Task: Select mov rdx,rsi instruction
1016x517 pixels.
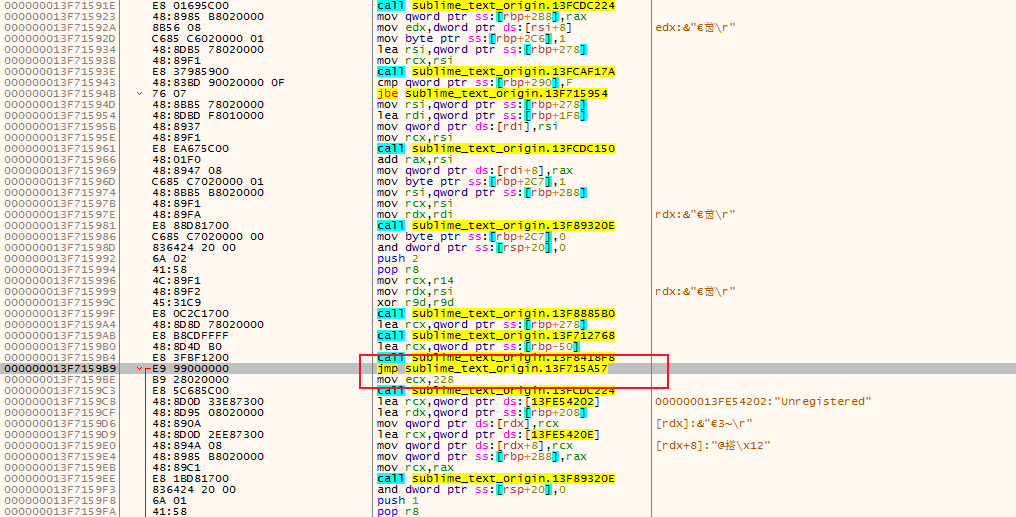Action: (x=415, y=292)
